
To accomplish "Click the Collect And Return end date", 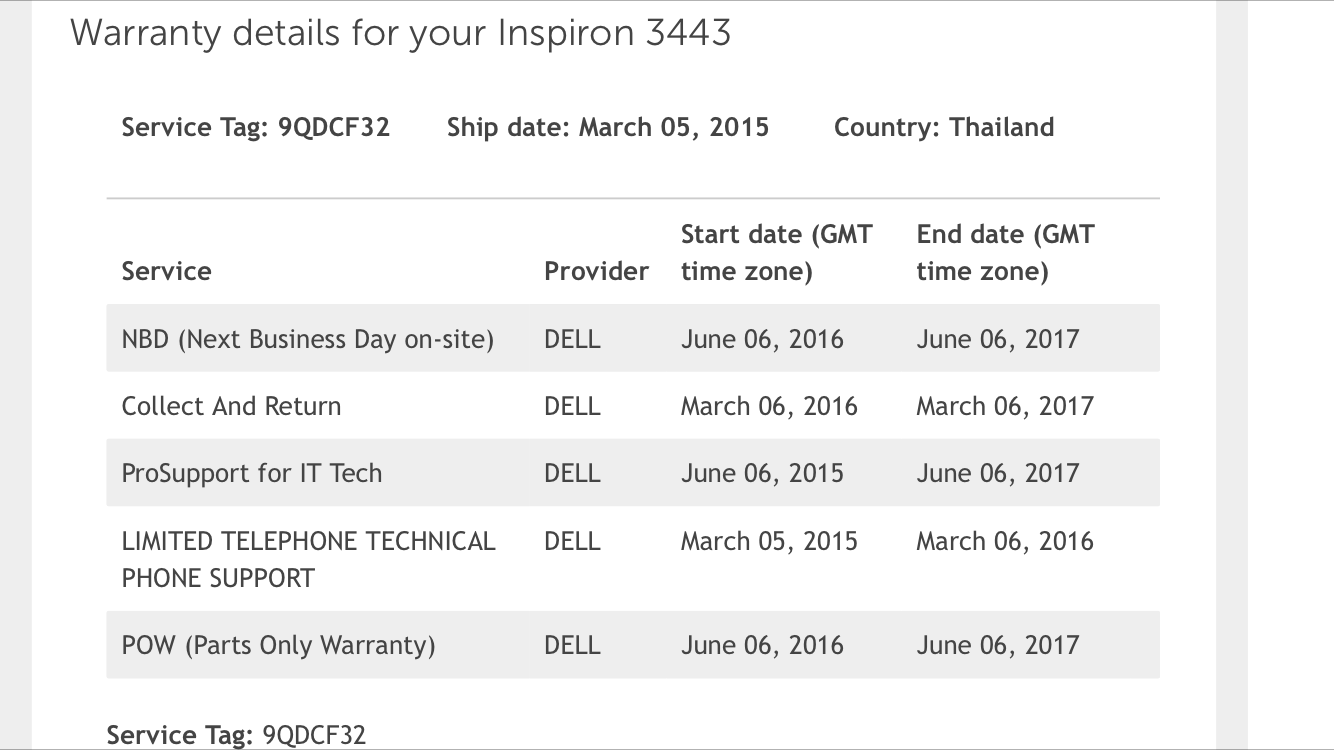I will [1004, 406].
